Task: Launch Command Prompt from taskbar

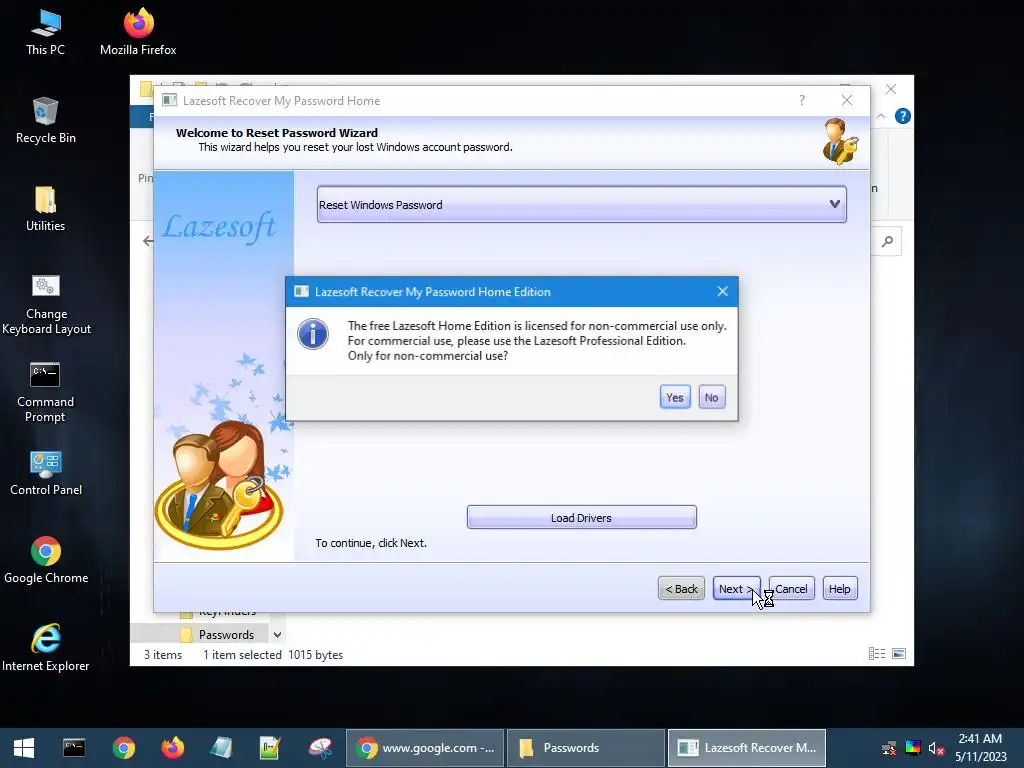Action: click(x=74, y=748)
